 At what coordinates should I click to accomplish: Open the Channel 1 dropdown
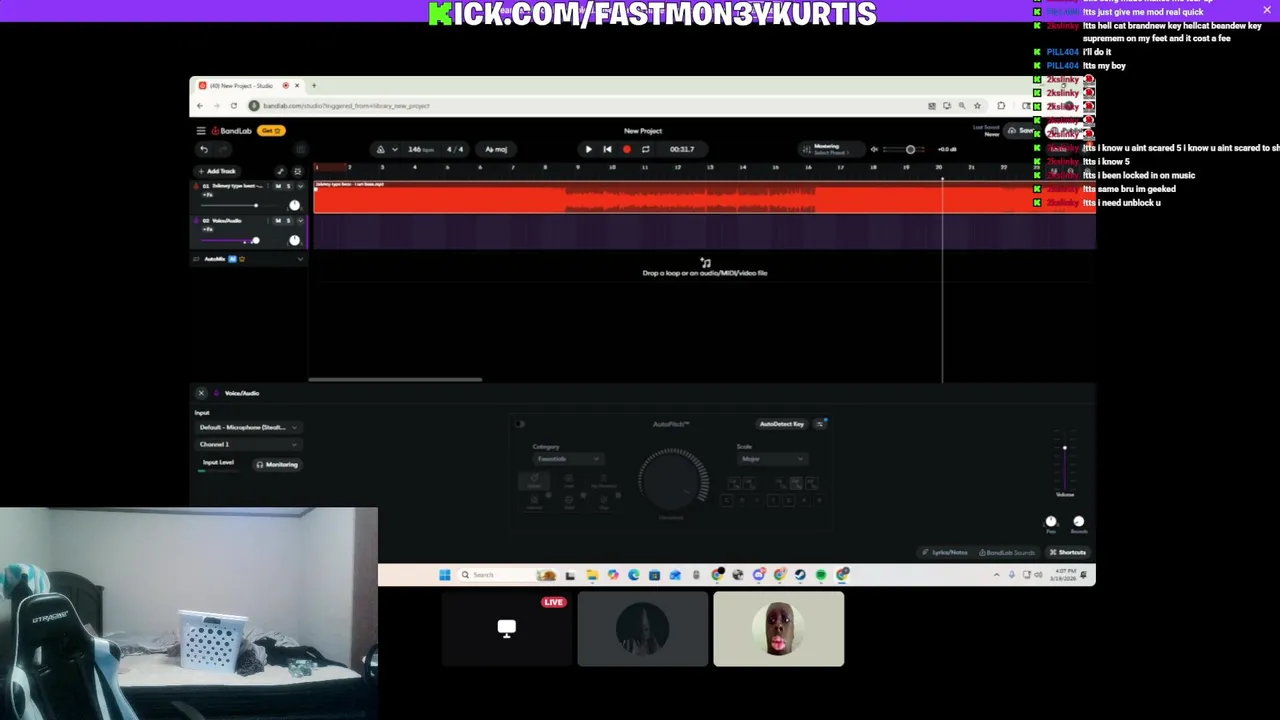248,445
